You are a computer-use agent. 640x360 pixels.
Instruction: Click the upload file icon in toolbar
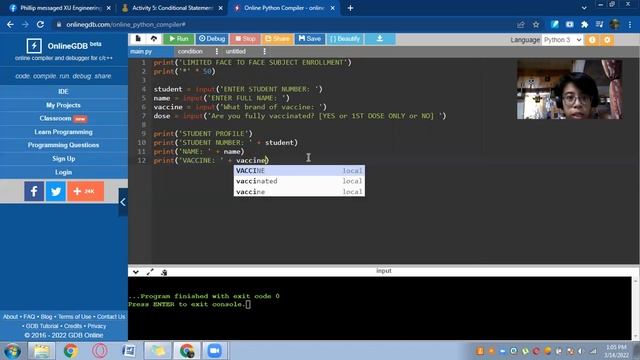(x=153, y=39)
